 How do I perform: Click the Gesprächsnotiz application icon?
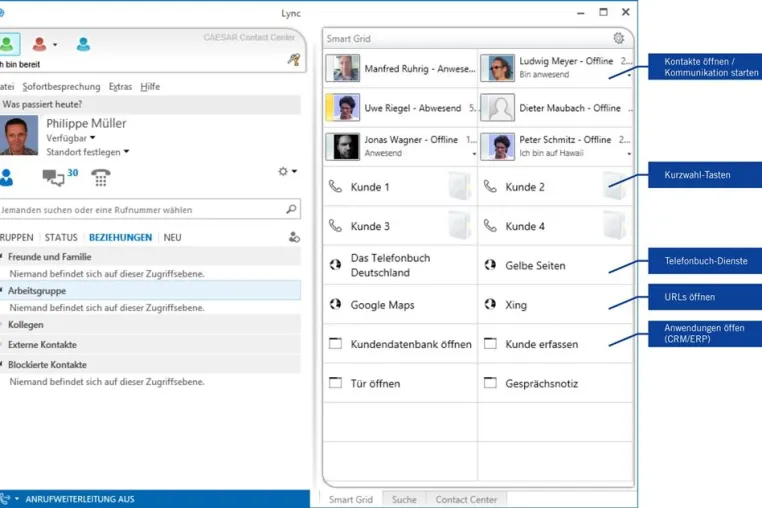[x=490, y=383]
